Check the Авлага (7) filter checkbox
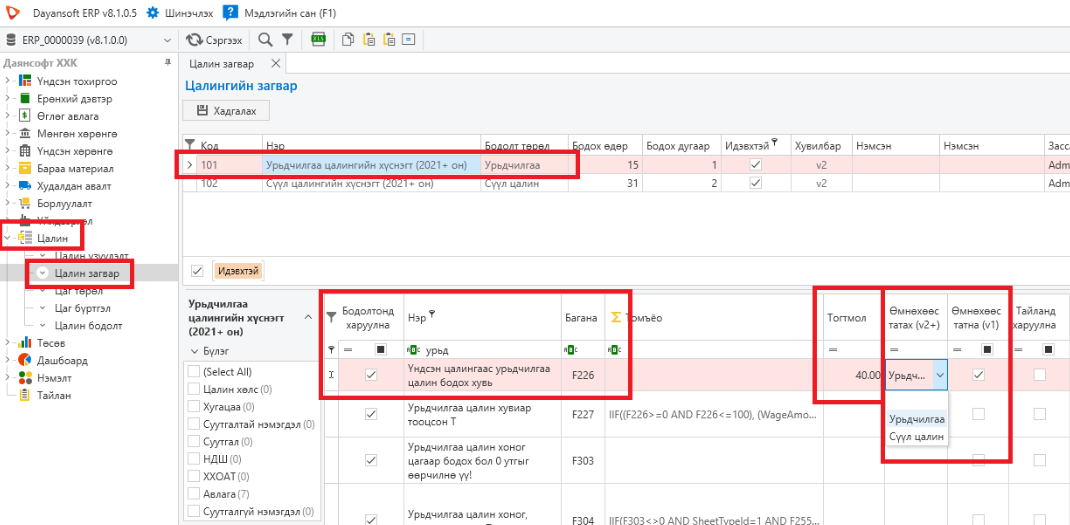1070x525 pixels. click(x=193, y=494)
